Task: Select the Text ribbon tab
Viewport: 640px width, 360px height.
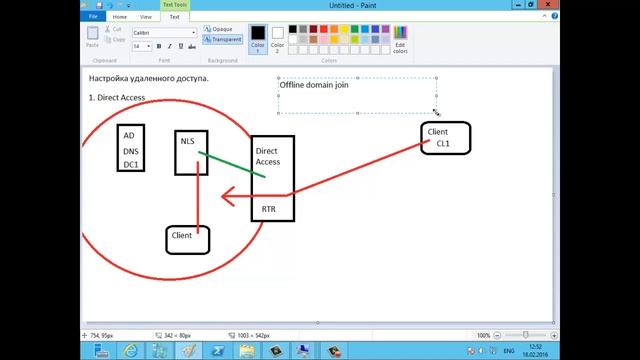Action: coord(174,17)
